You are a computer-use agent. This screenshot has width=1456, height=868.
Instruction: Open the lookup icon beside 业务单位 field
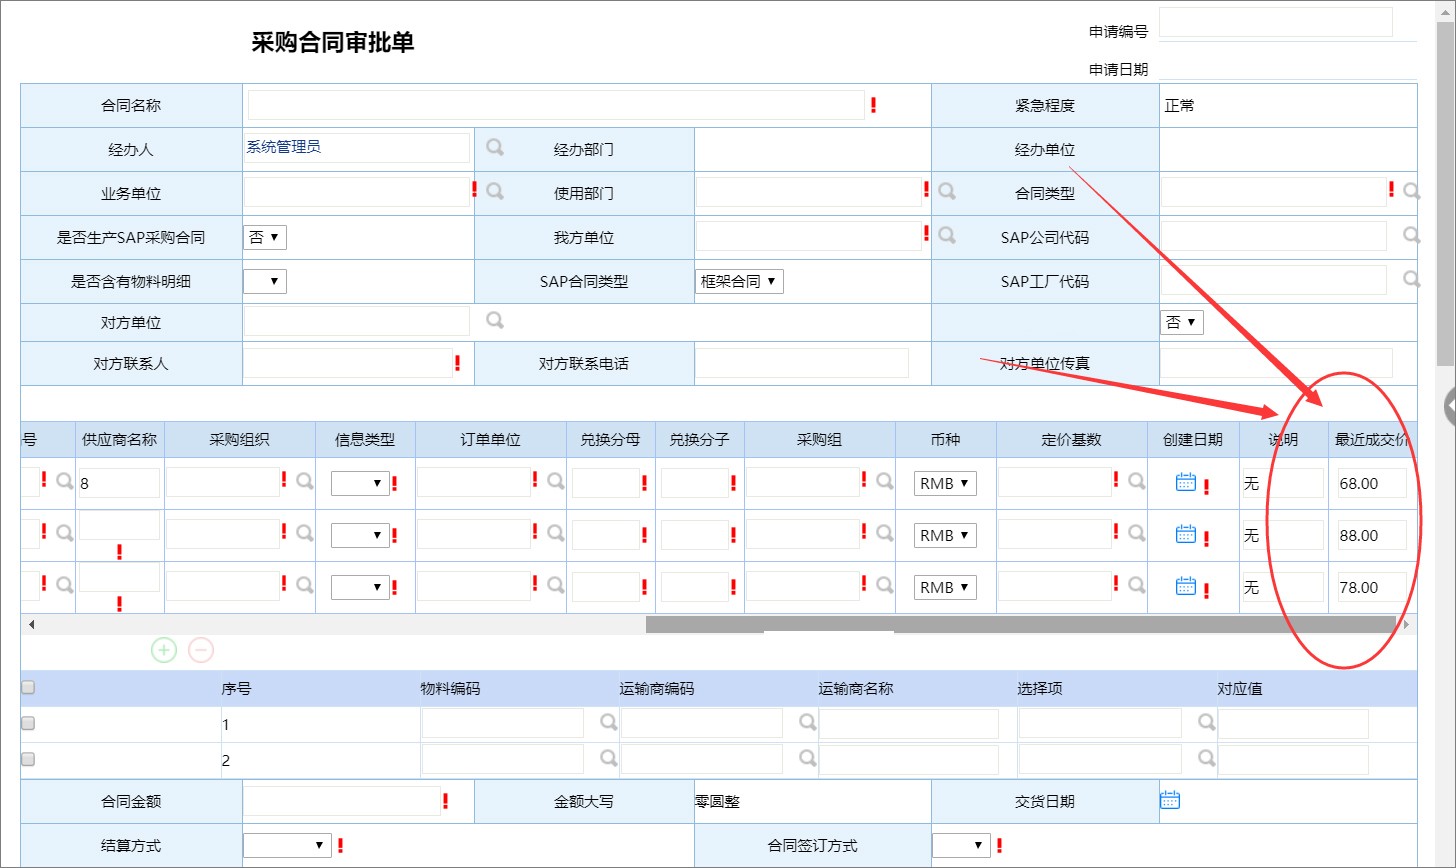(495, 191)
